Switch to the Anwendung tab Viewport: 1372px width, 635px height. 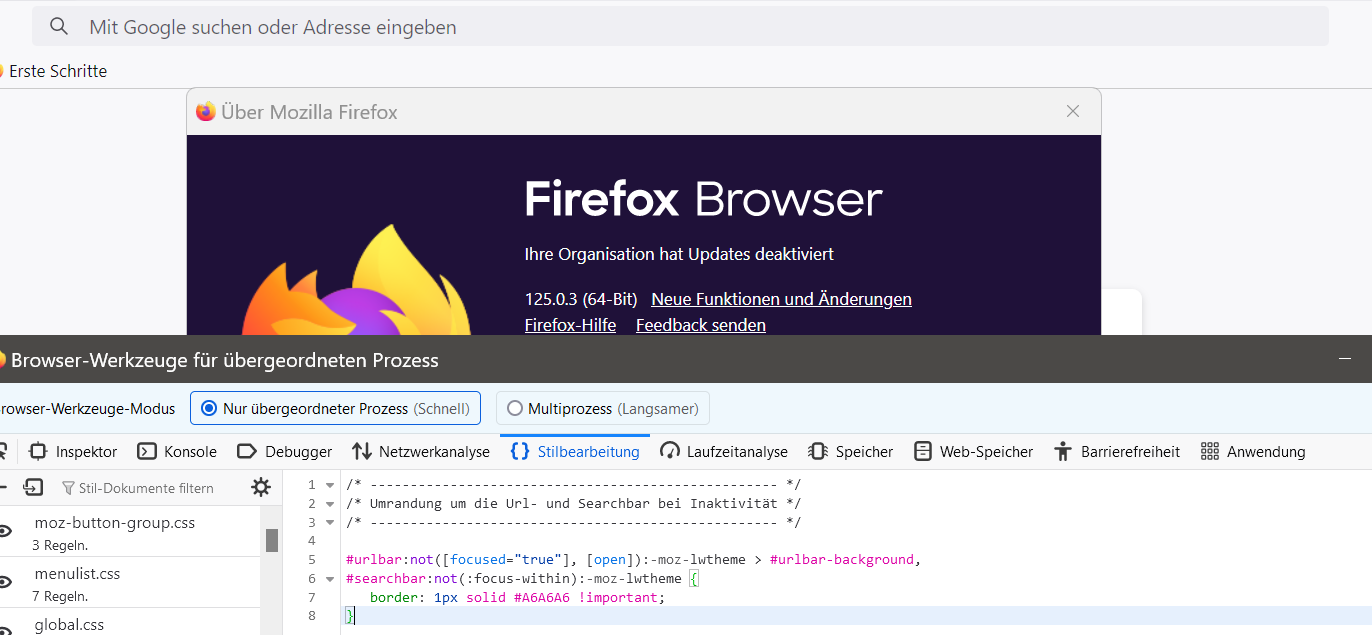coord(1253,452)
